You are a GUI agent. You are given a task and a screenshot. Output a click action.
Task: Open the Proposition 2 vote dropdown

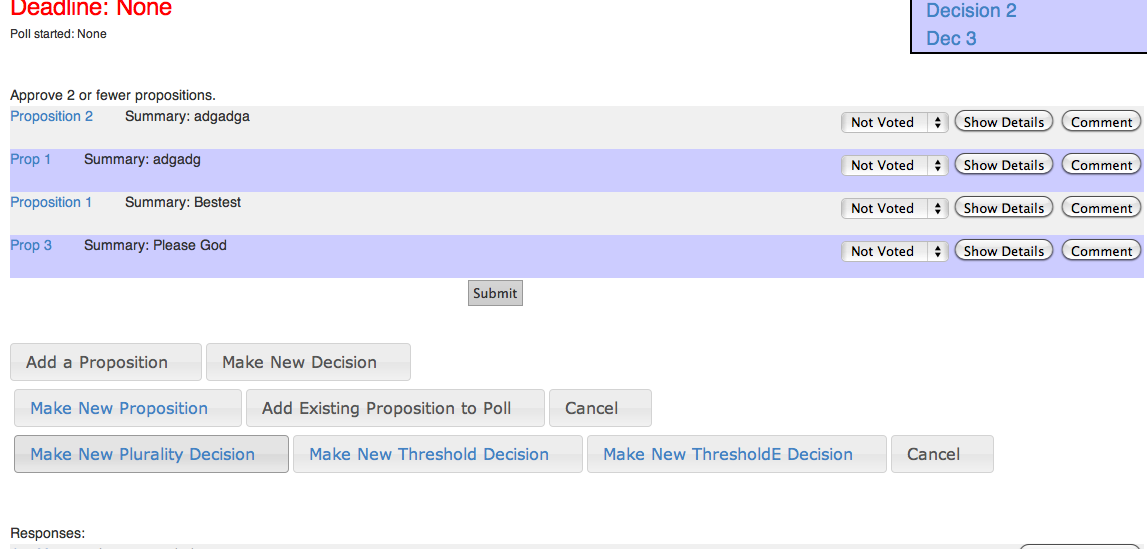[x=894, y=122]
